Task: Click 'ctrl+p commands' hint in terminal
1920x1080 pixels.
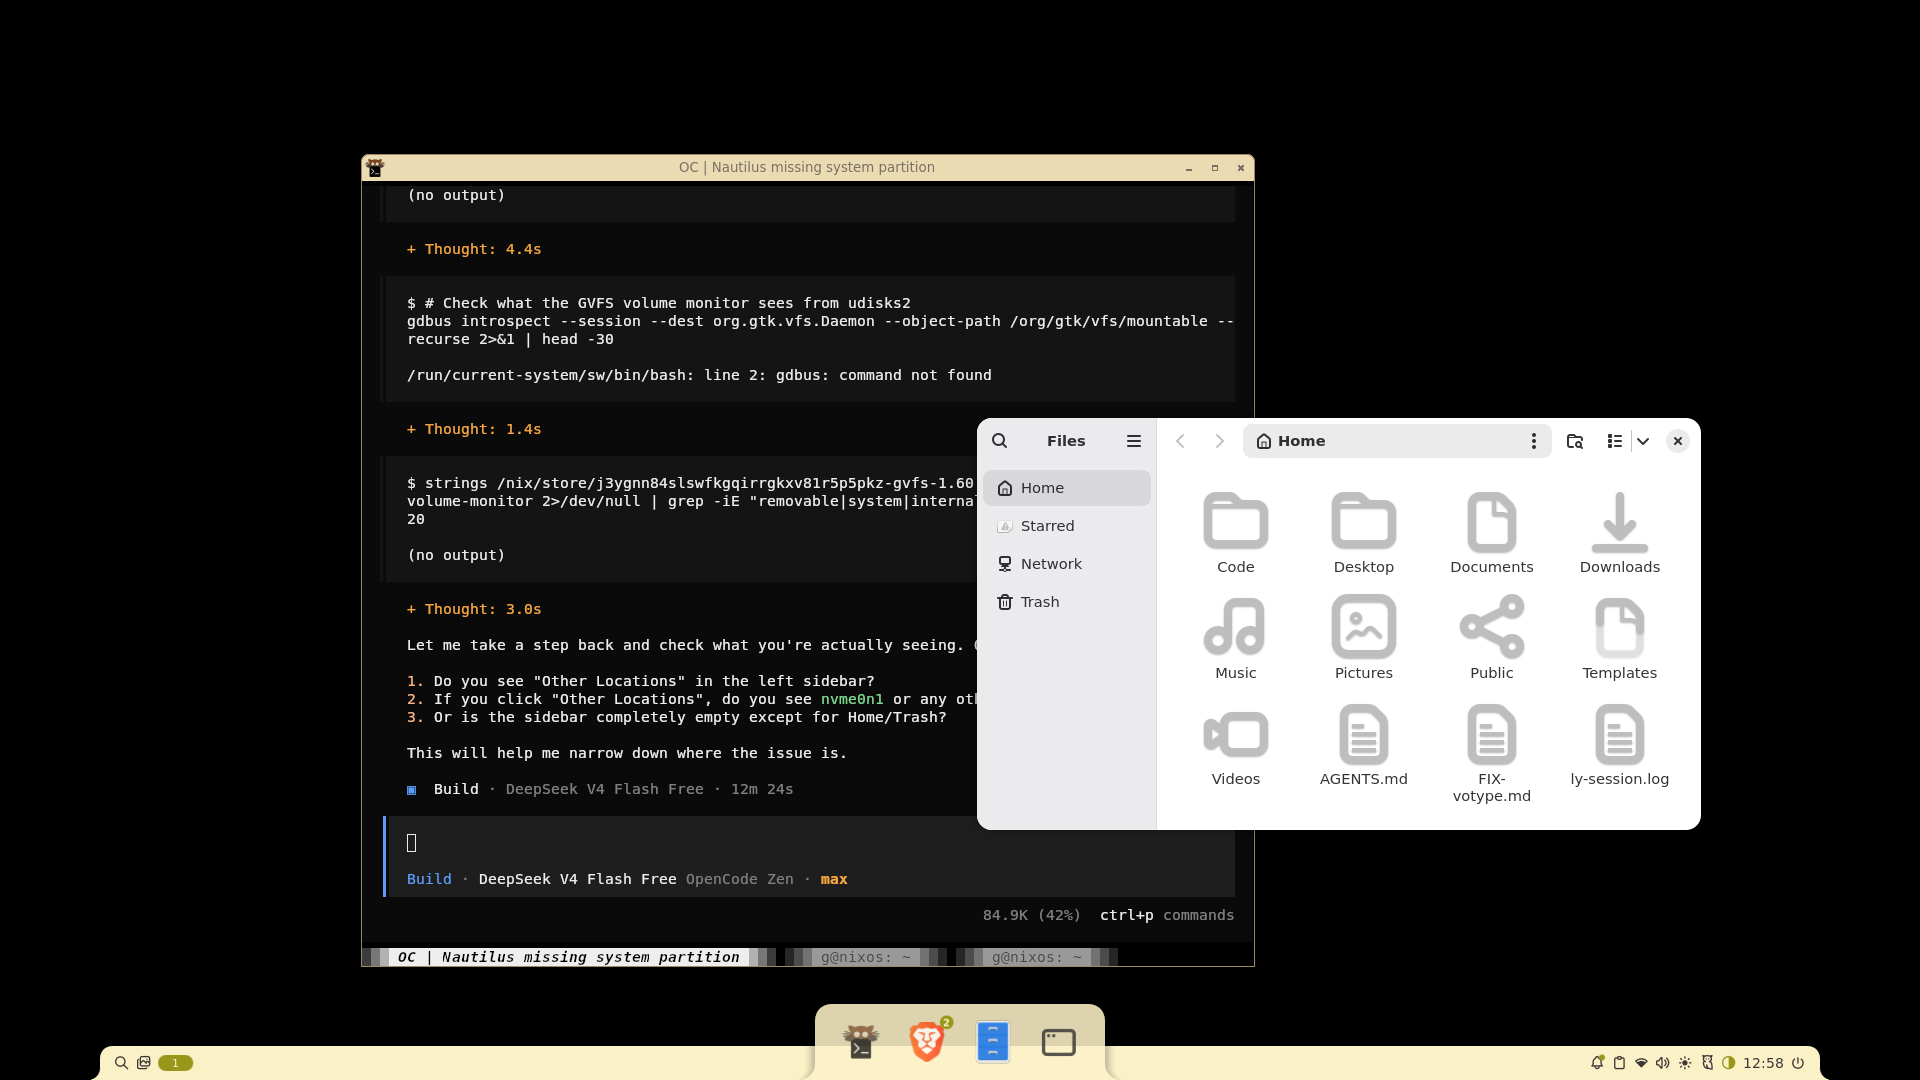Action: pyautogui.click(x=1166, y=915)
